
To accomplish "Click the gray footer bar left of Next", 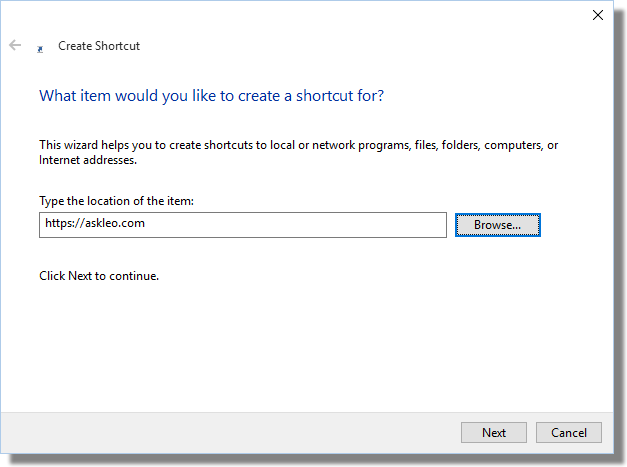I will coord(230,433).
